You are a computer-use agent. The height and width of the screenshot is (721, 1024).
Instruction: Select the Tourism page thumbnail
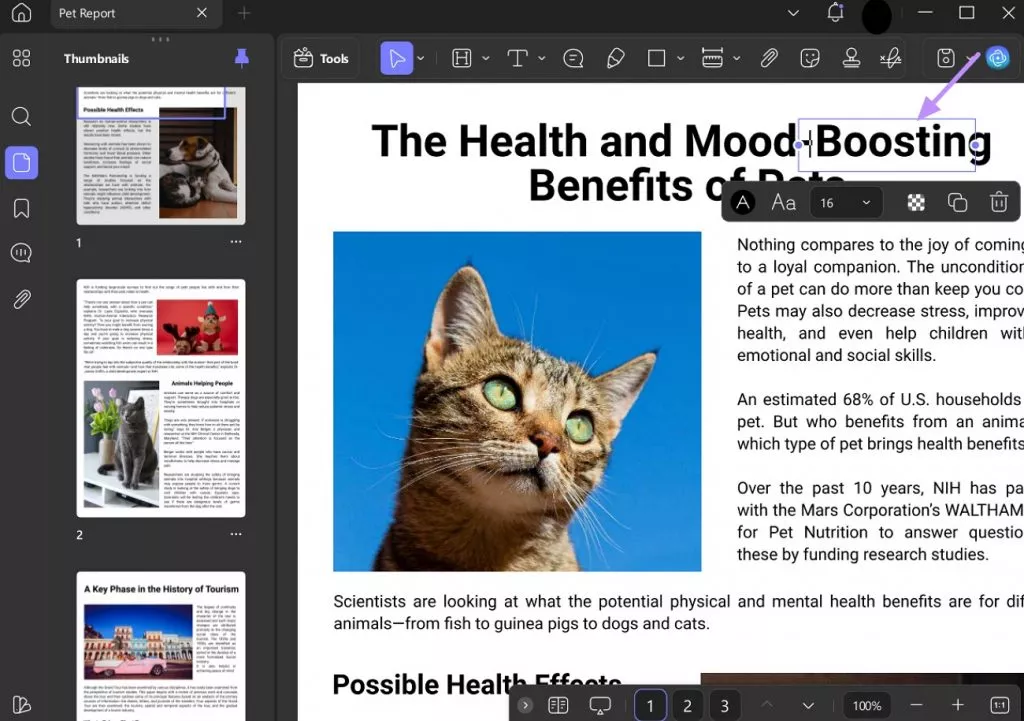(x=161, y=646)
